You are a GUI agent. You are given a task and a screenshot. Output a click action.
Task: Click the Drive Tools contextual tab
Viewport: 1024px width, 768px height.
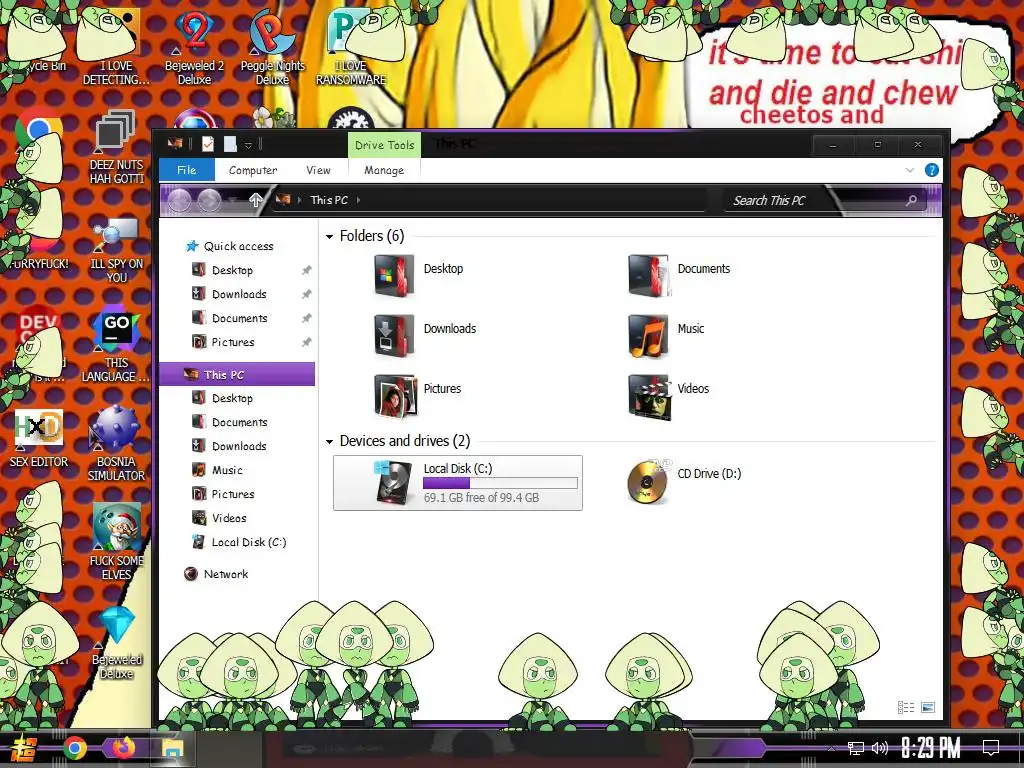(x=384, y=145)
